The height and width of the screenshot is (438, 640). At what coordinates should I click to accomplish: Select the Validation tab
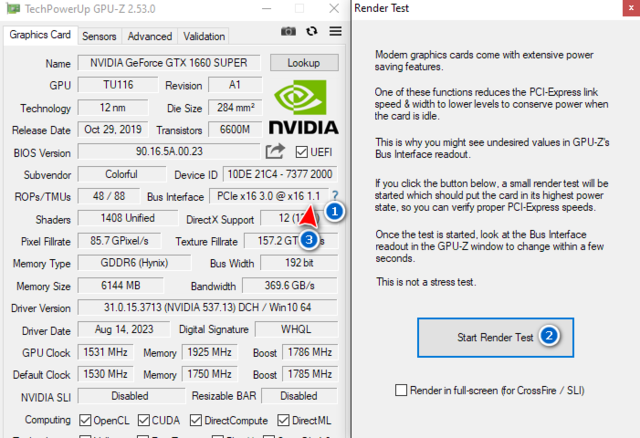point(204,36)
